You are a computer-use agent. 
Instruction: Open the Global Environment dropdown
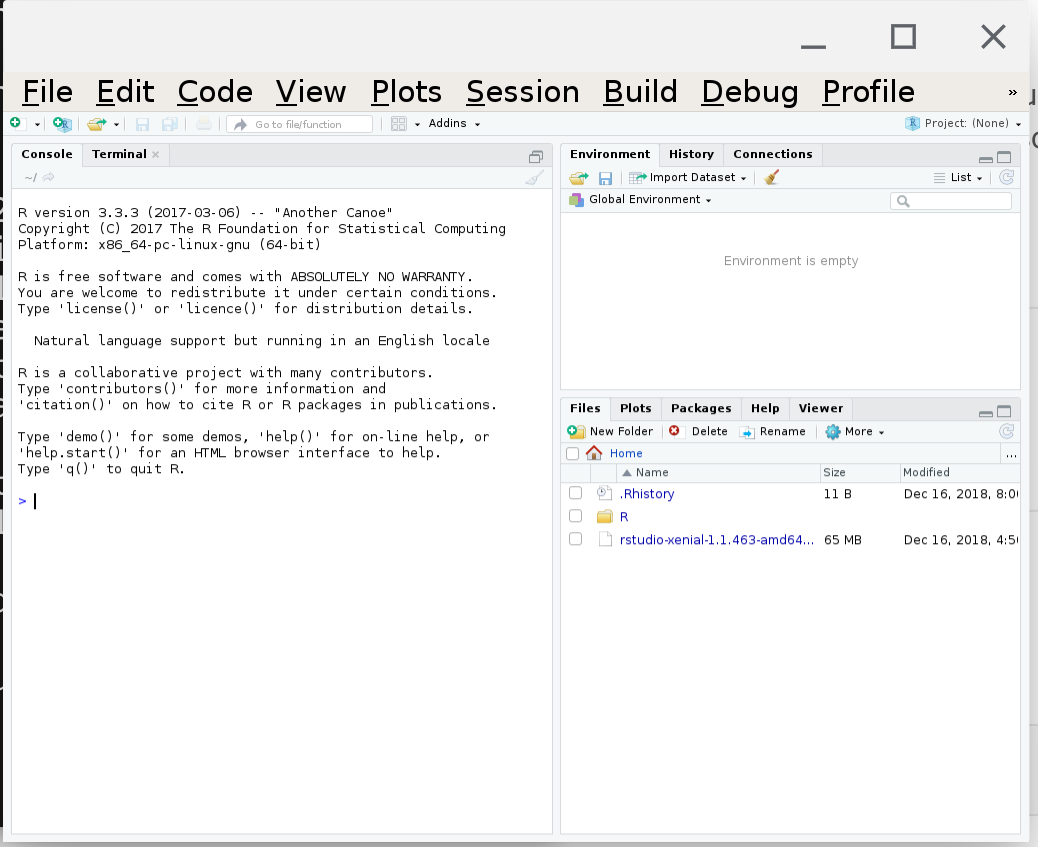point(640,199)
